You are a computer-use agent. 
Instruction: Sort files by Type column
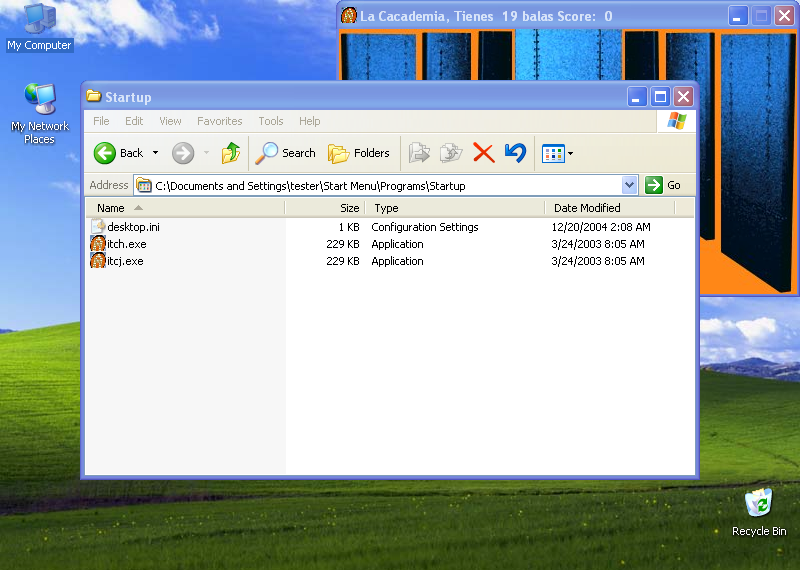pos(455,208)
